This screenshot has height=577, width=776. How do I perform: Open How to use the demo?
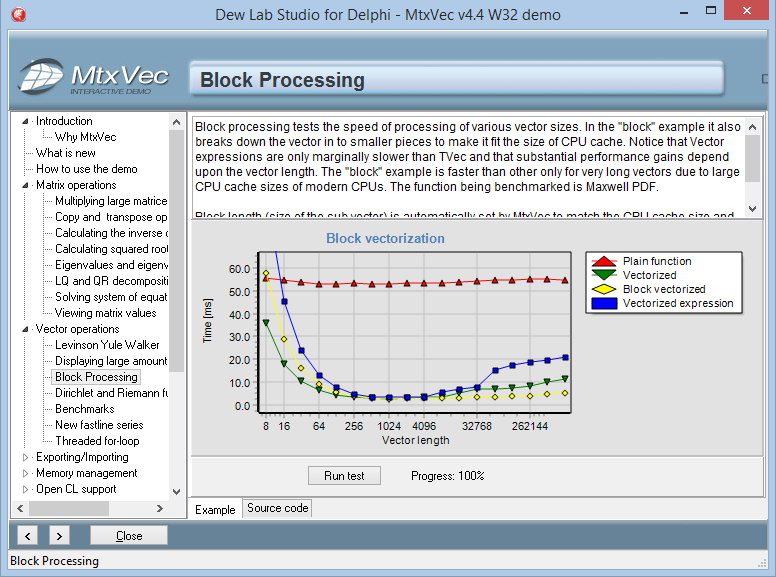pos(87,169)
